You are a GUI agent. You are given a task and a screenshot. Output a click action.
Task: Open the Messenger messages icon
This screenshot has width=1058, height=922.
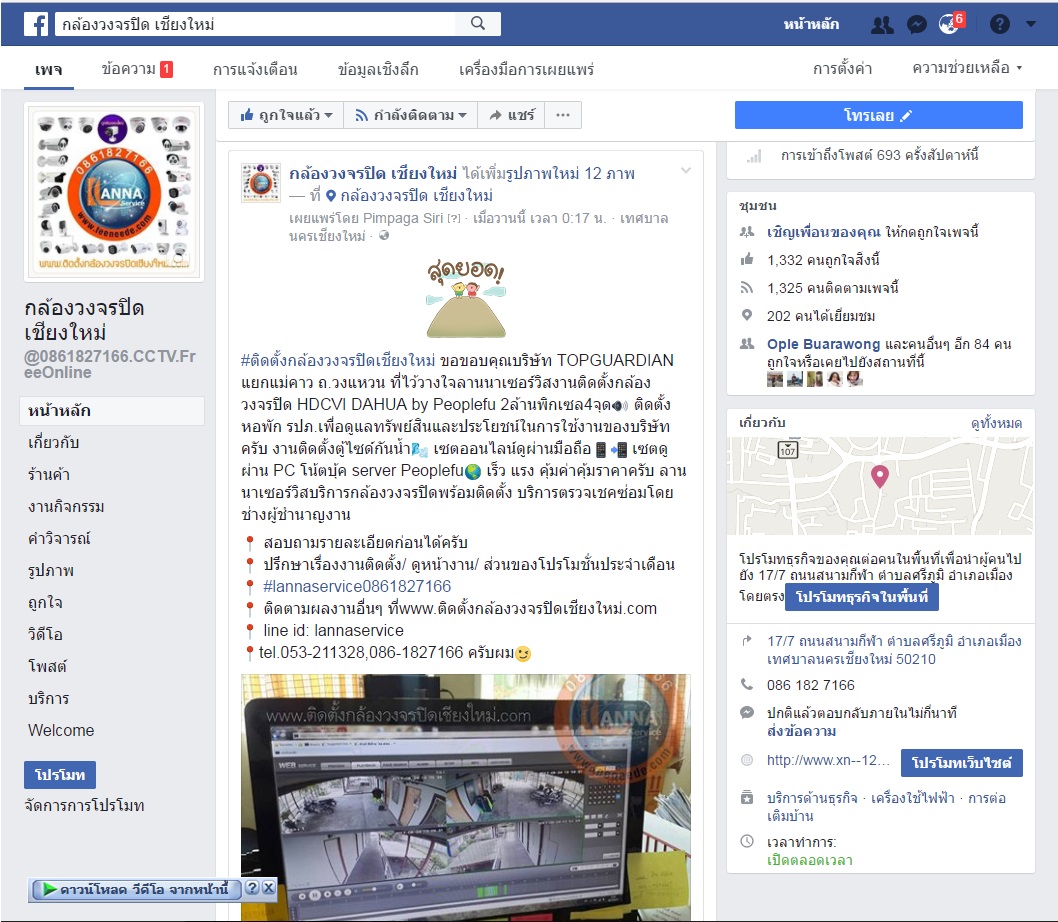pyautogui.click(x=916, y=25)
